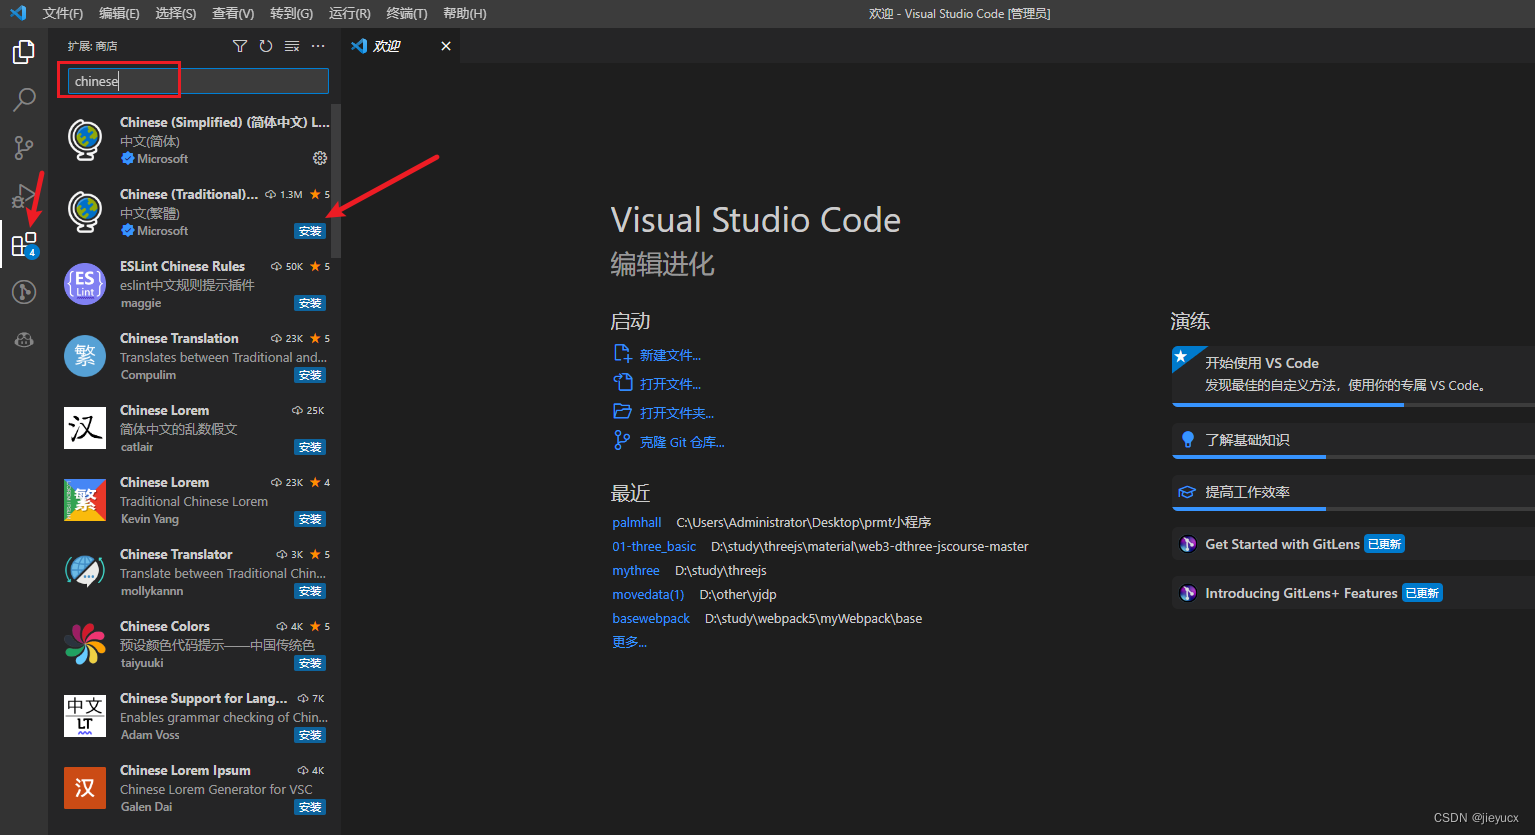Open recent project movedata(1)
Screen dimensions: 1535x835
[x=648, y=594]
